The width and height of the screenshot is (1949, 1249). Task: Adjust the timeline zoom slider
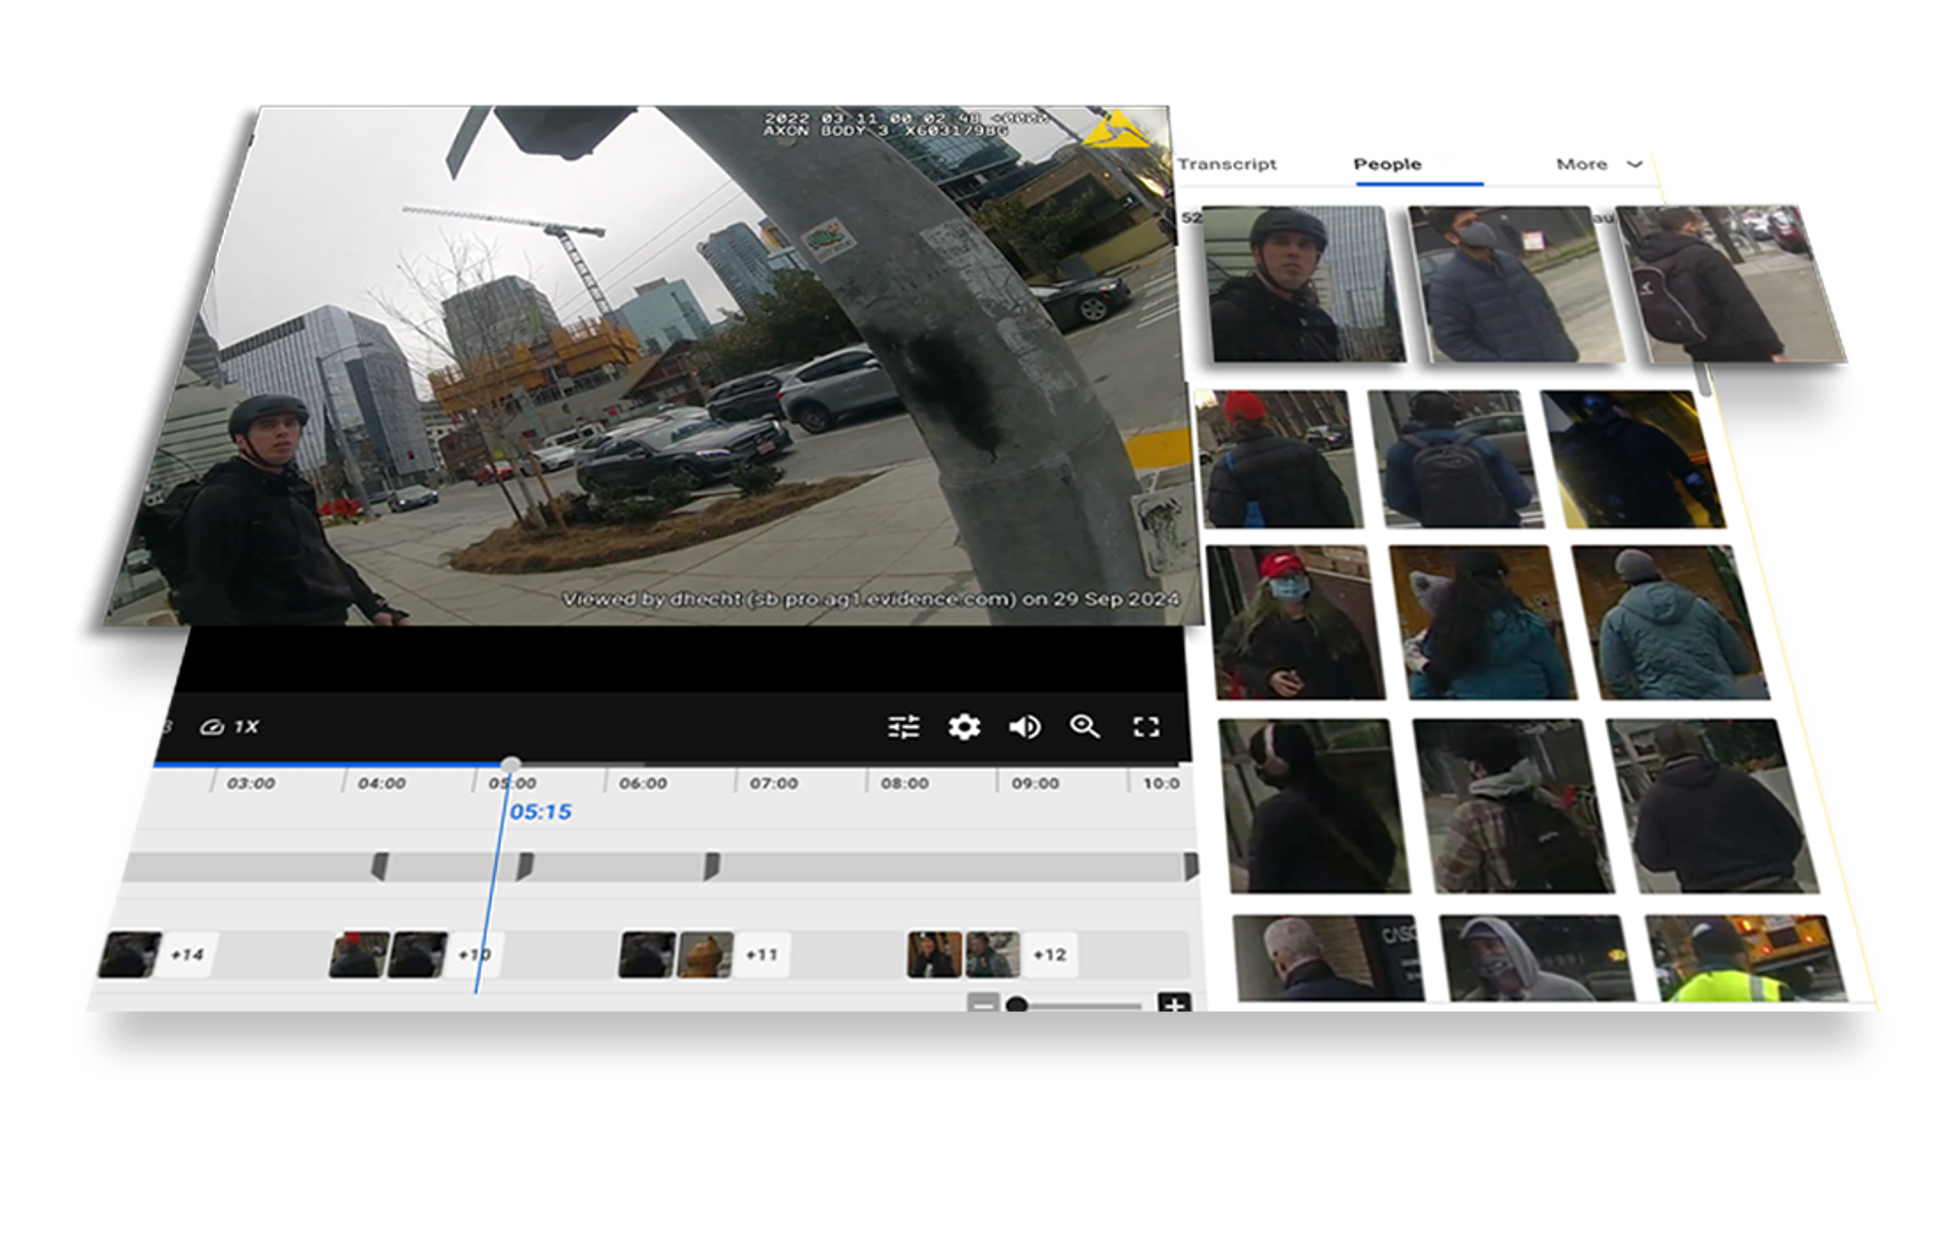pyautogui.click(x=1017, y=1005)
